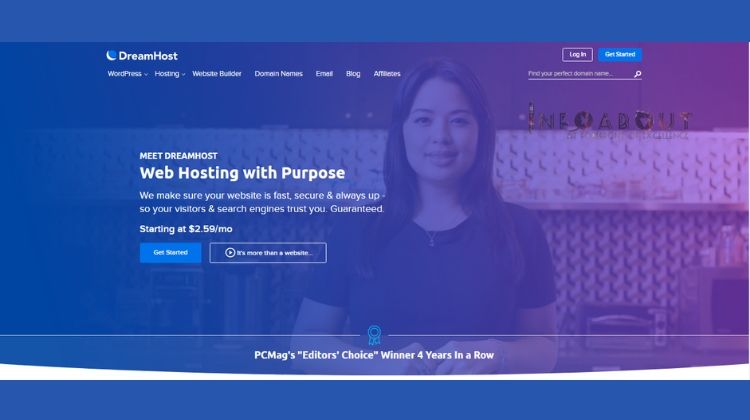Open the Blog link

click(x=353, y=74)
